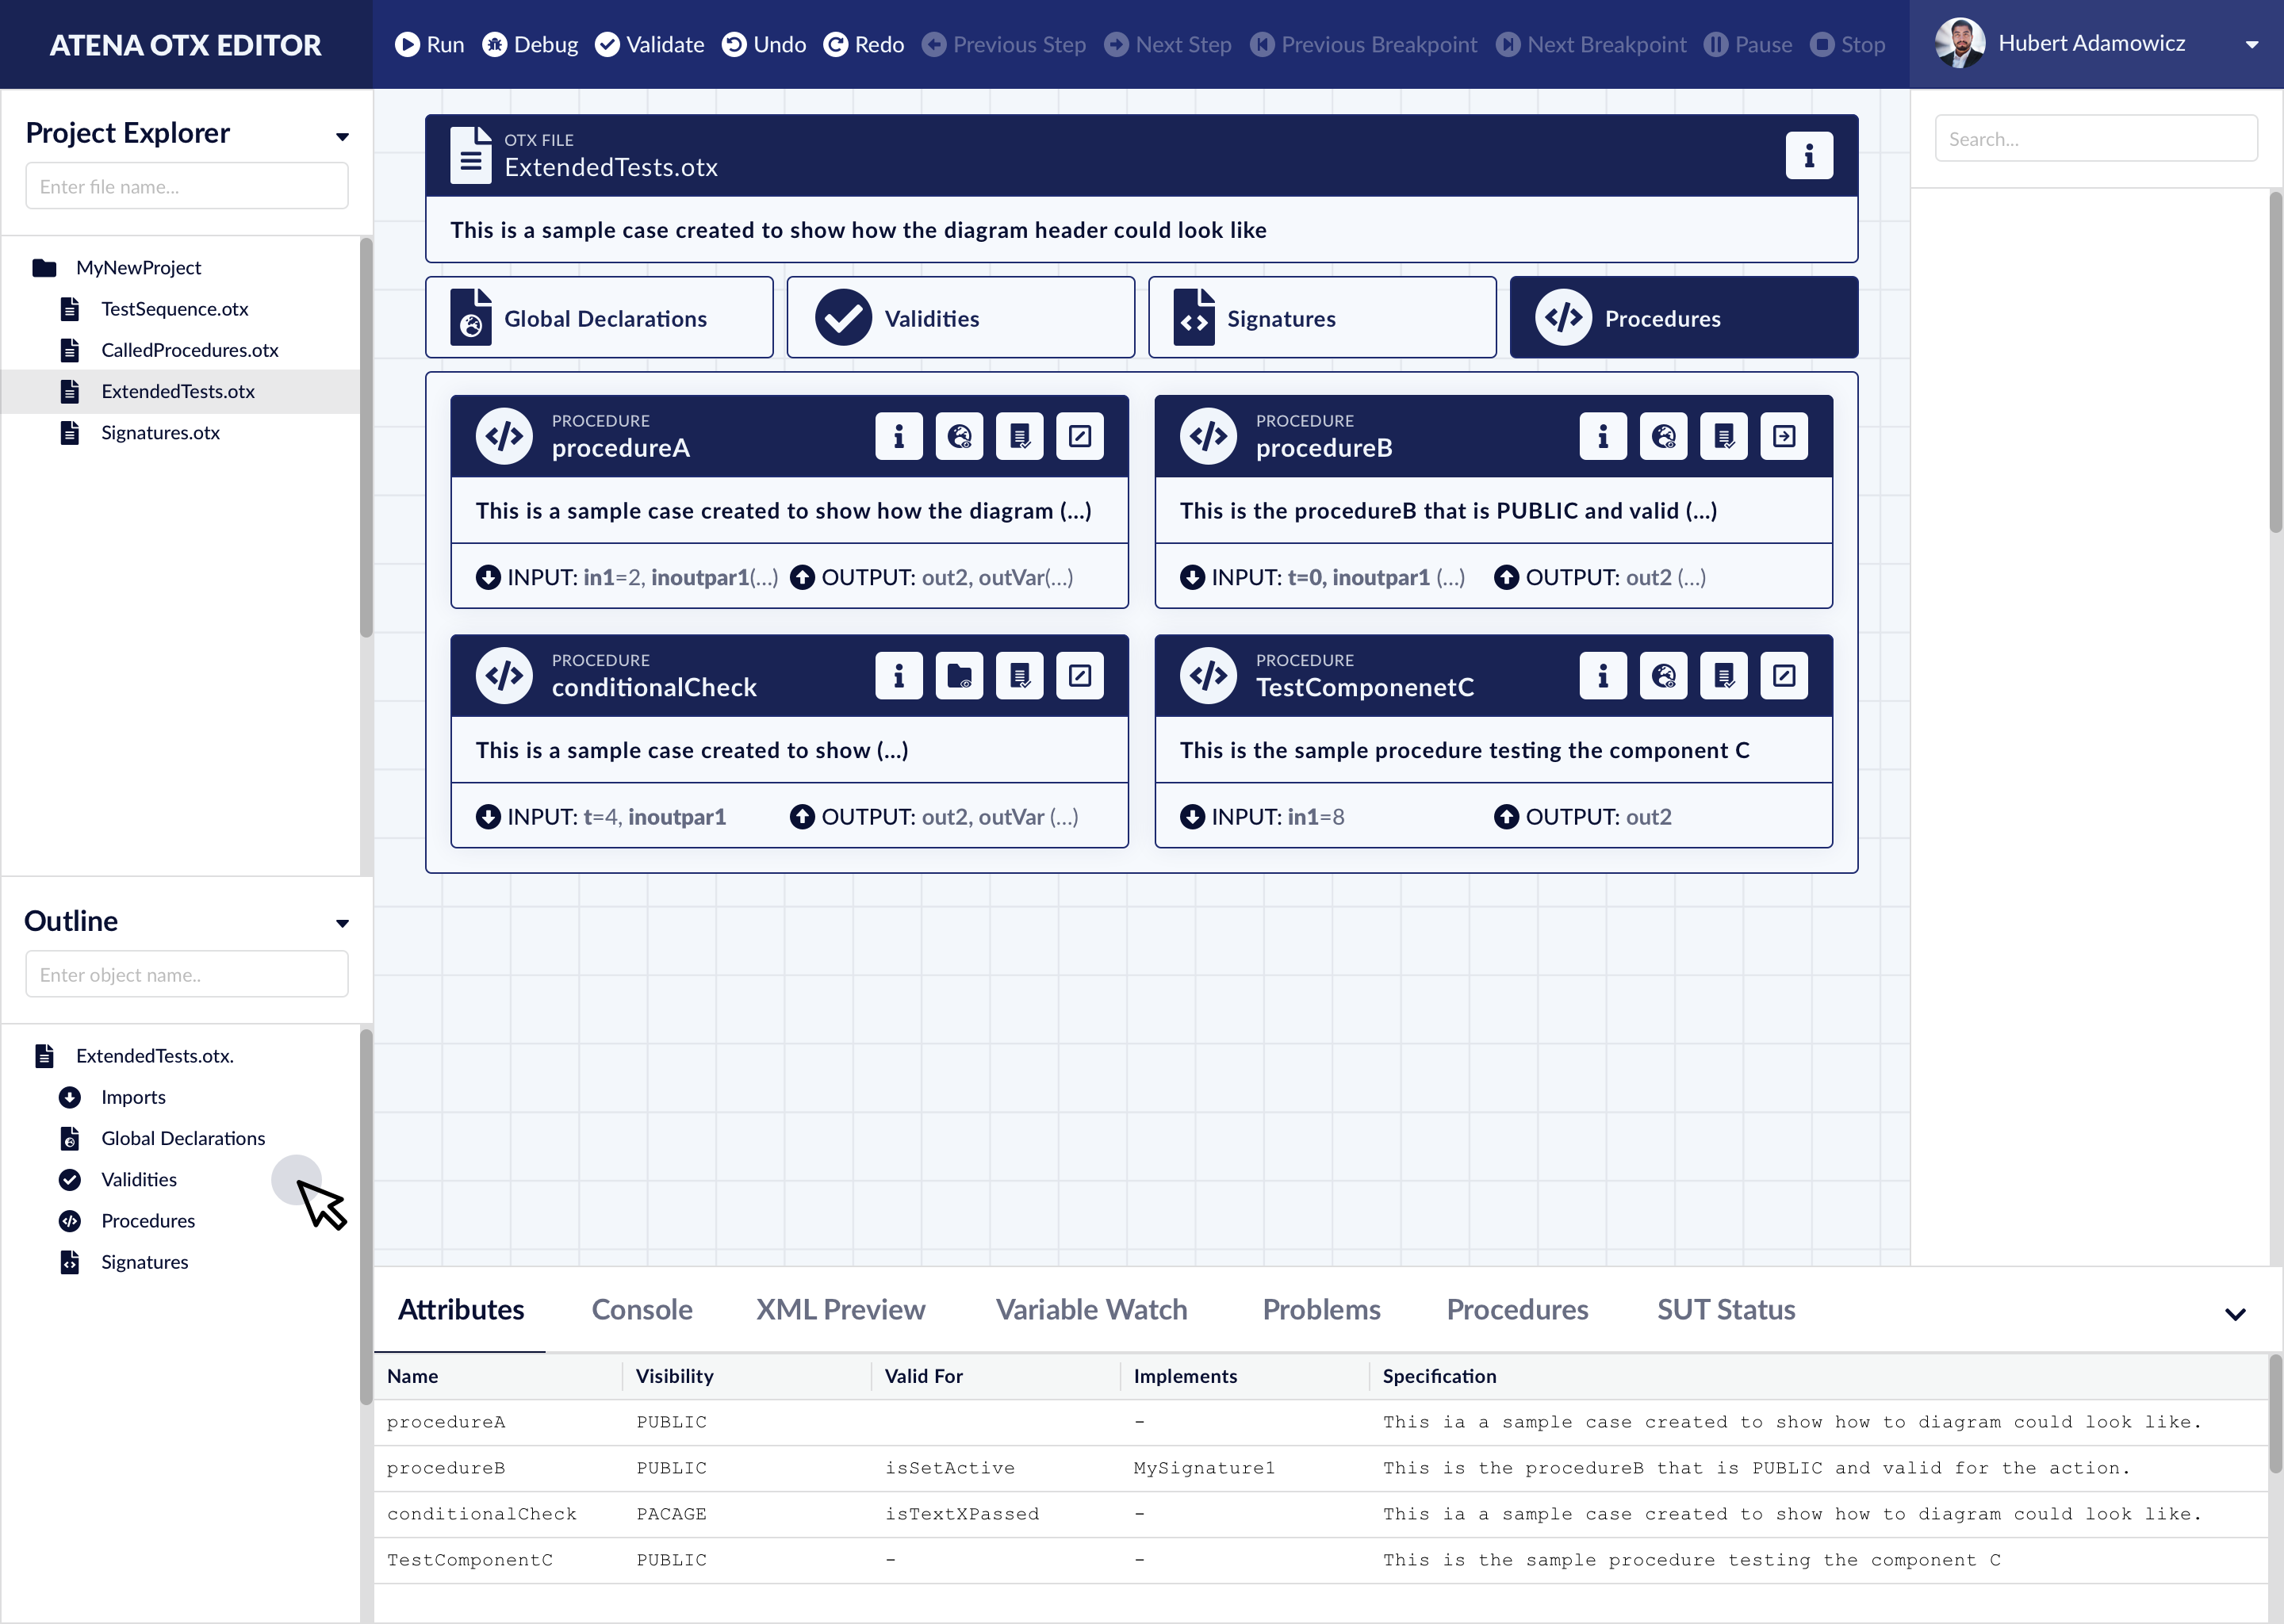
Task: Open TestComponenetC edit pencil icon
Action: 1784,676
